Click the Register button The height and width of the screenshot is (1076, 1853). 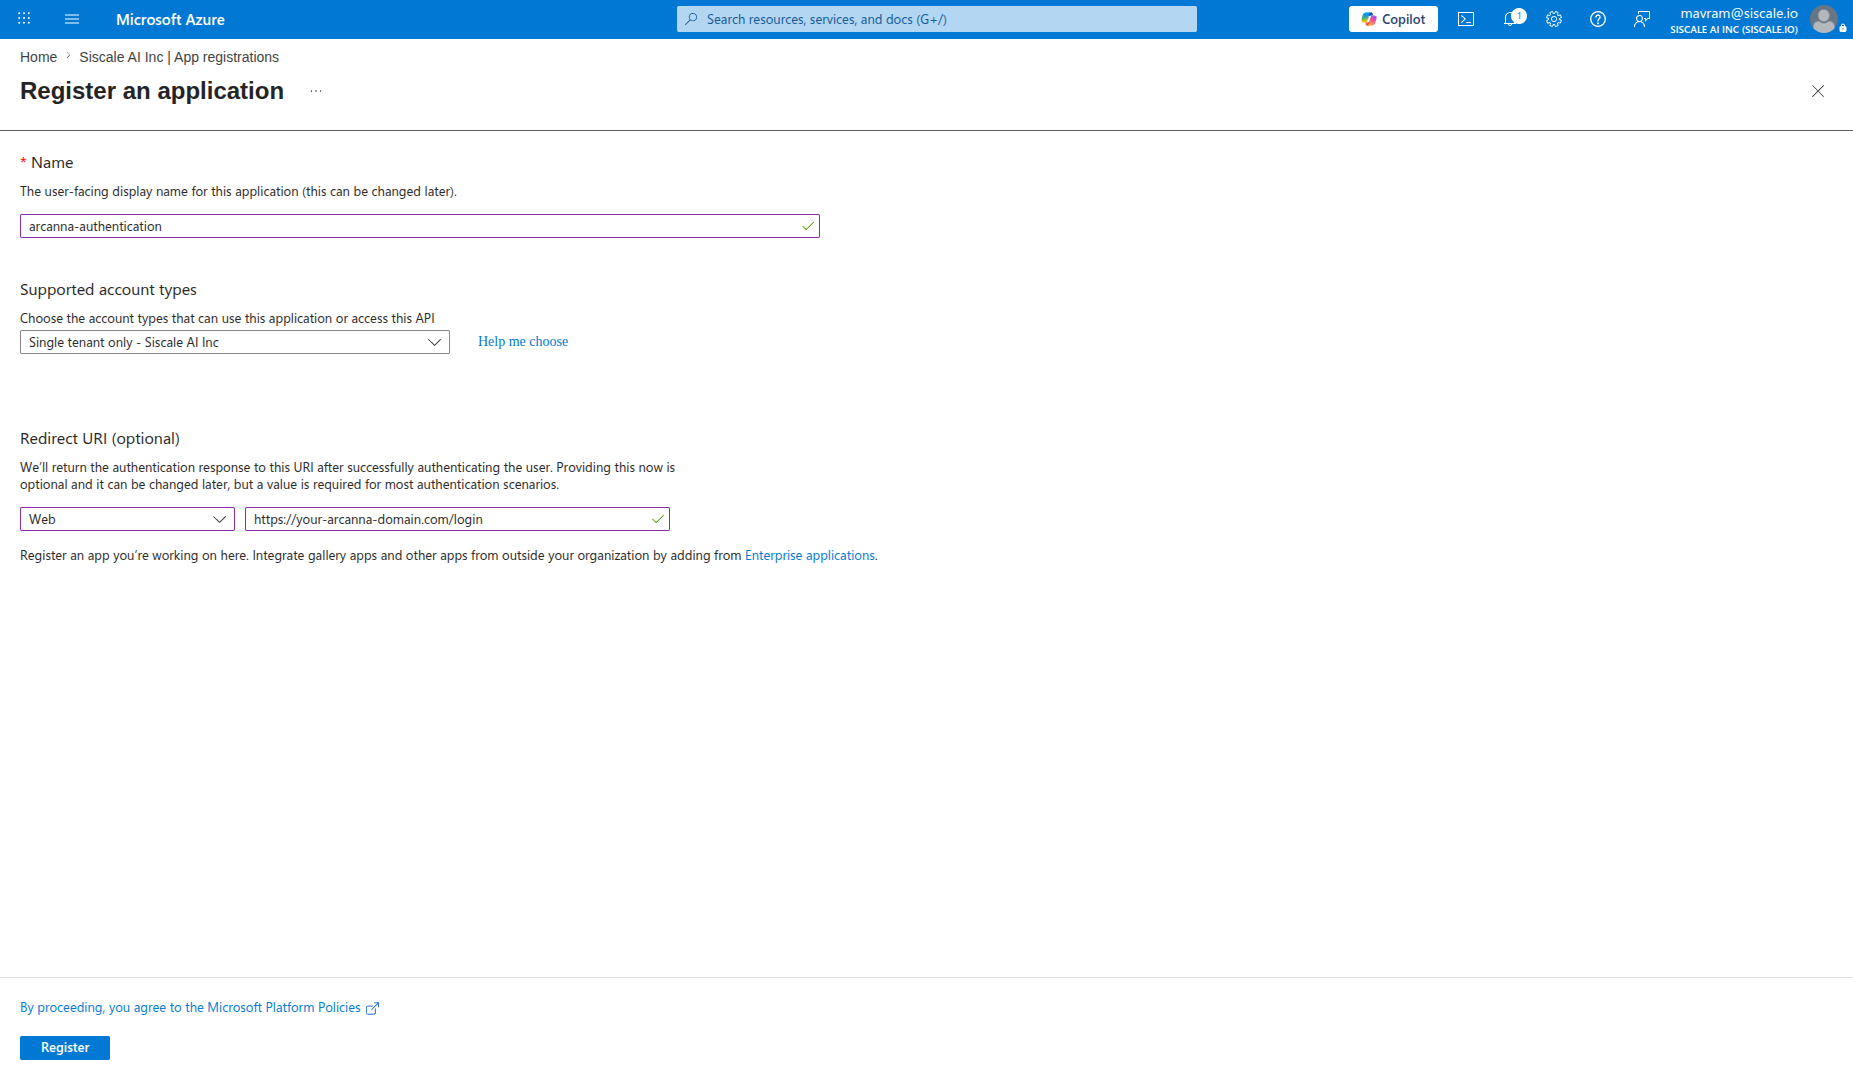click(x=65, y=1048)
